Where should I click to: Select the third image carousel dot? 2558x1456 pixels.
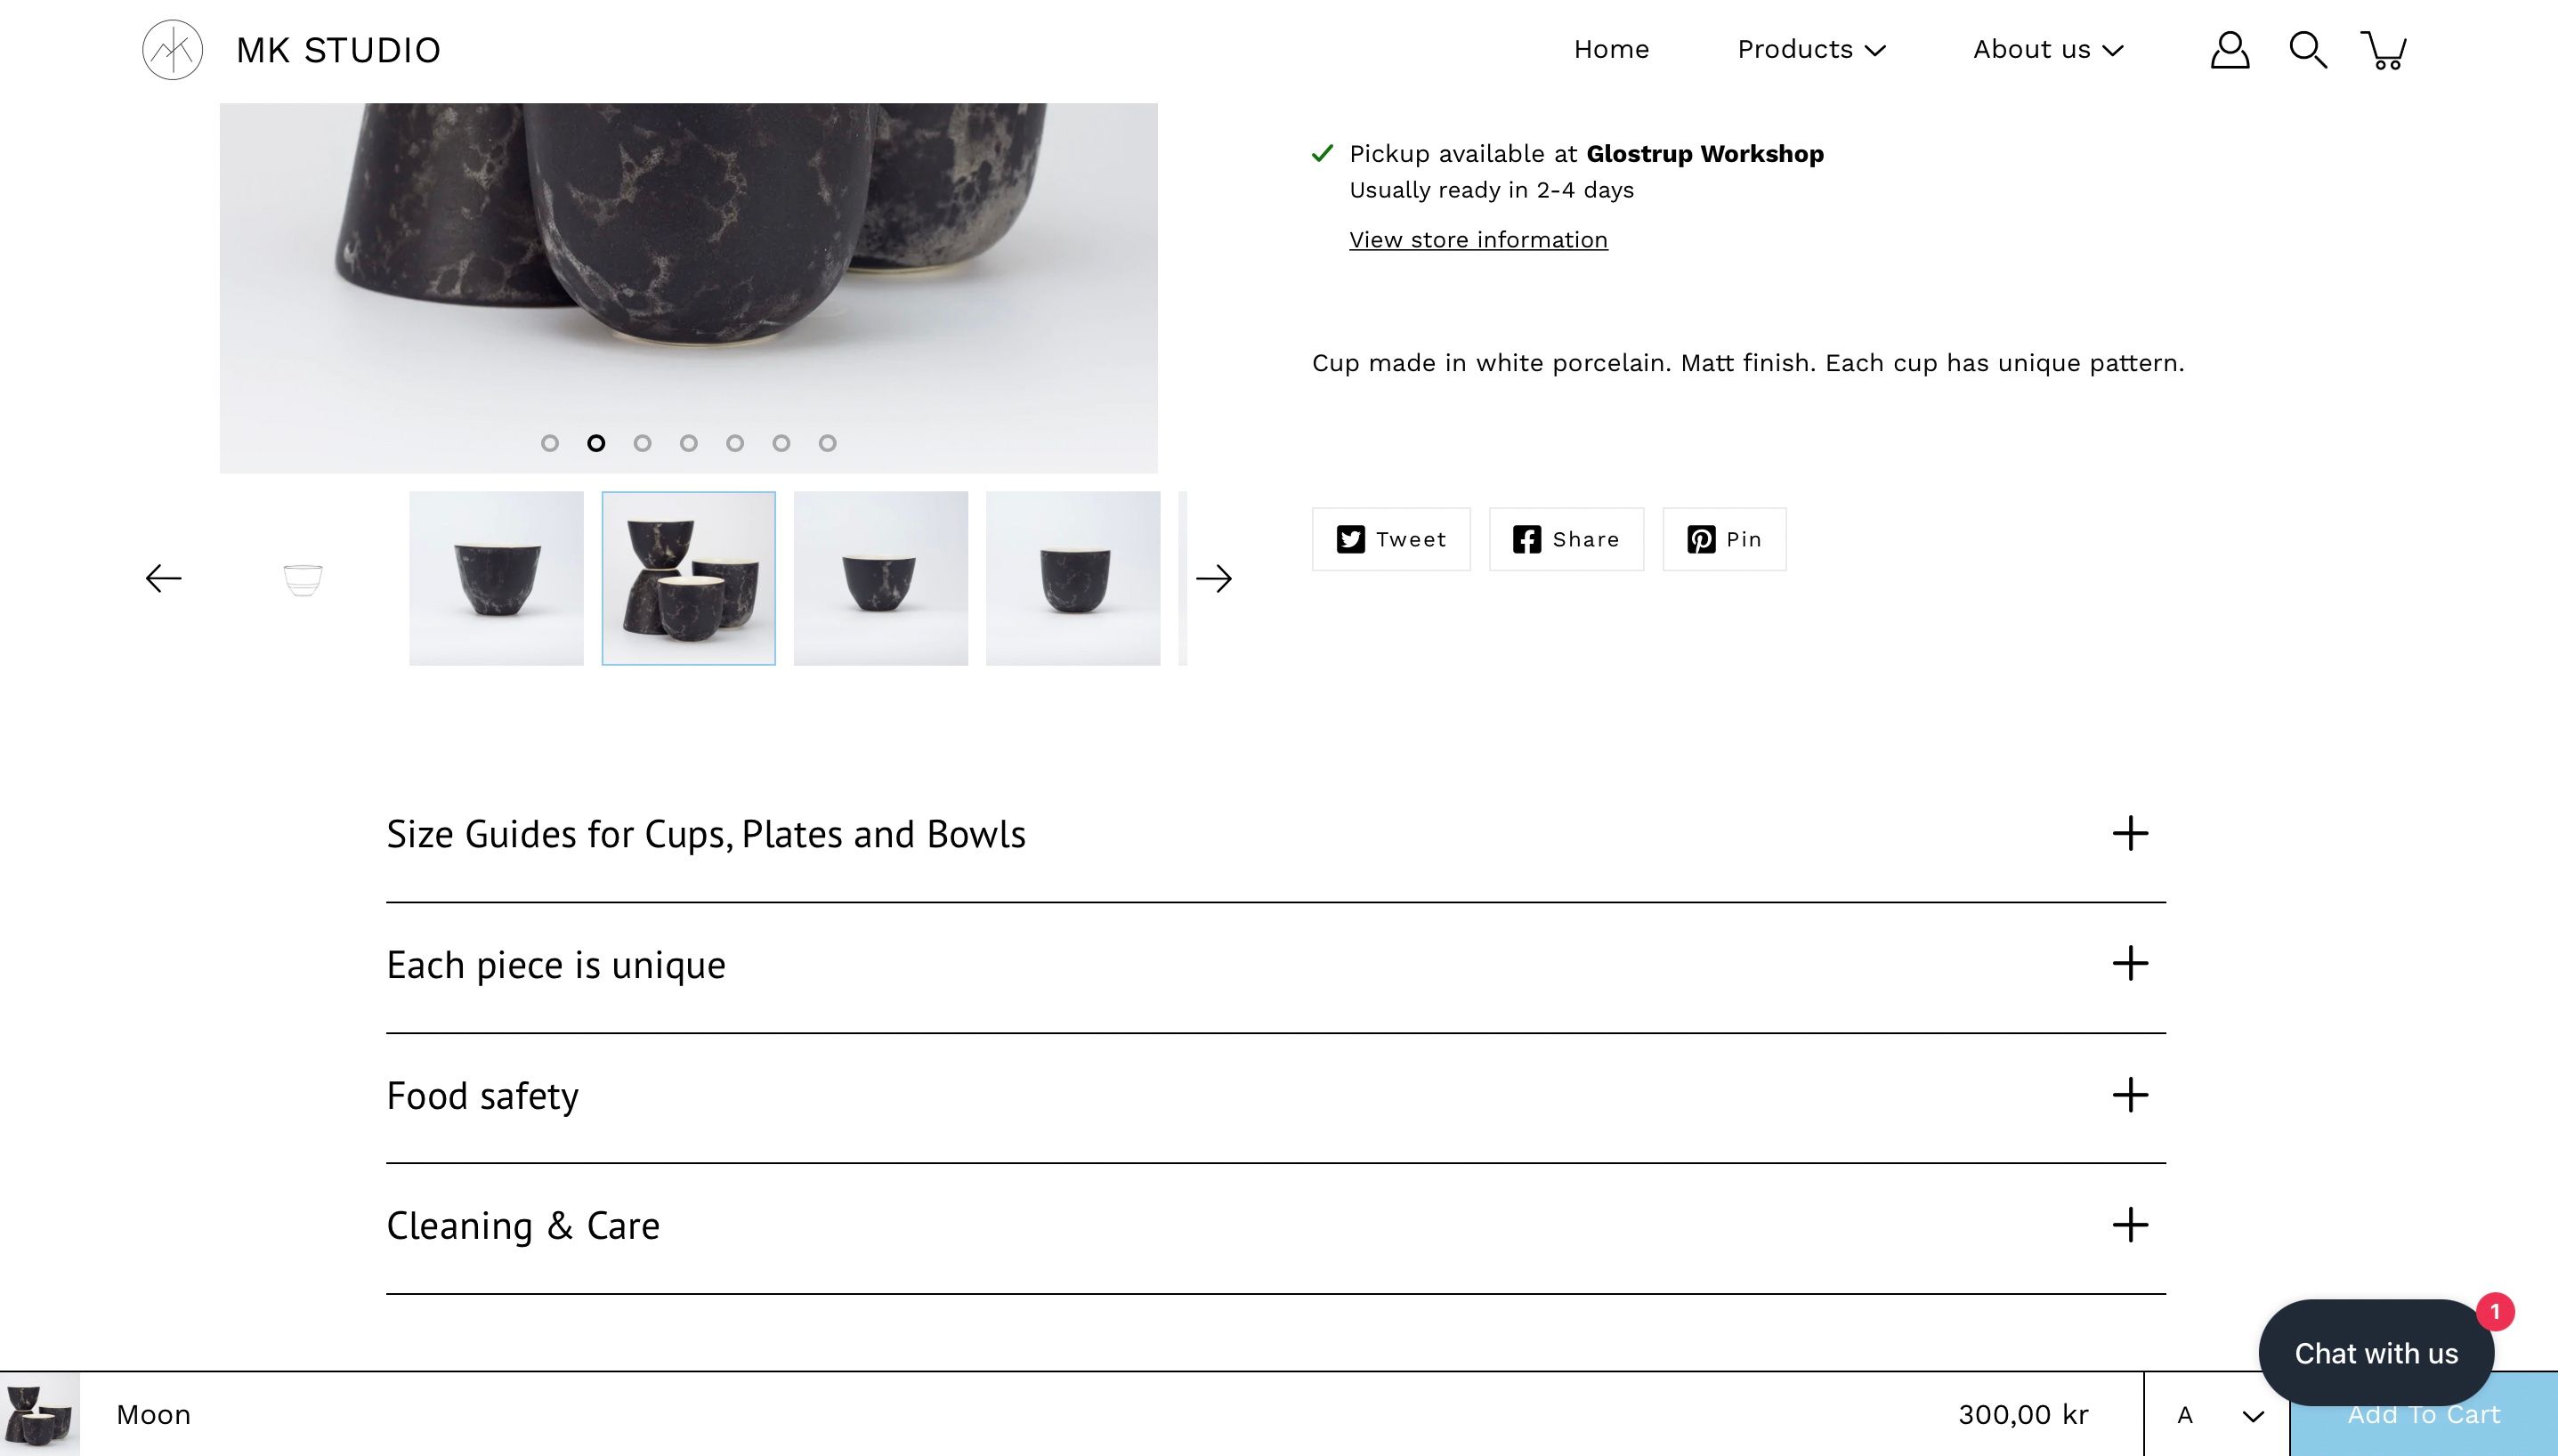642,443
